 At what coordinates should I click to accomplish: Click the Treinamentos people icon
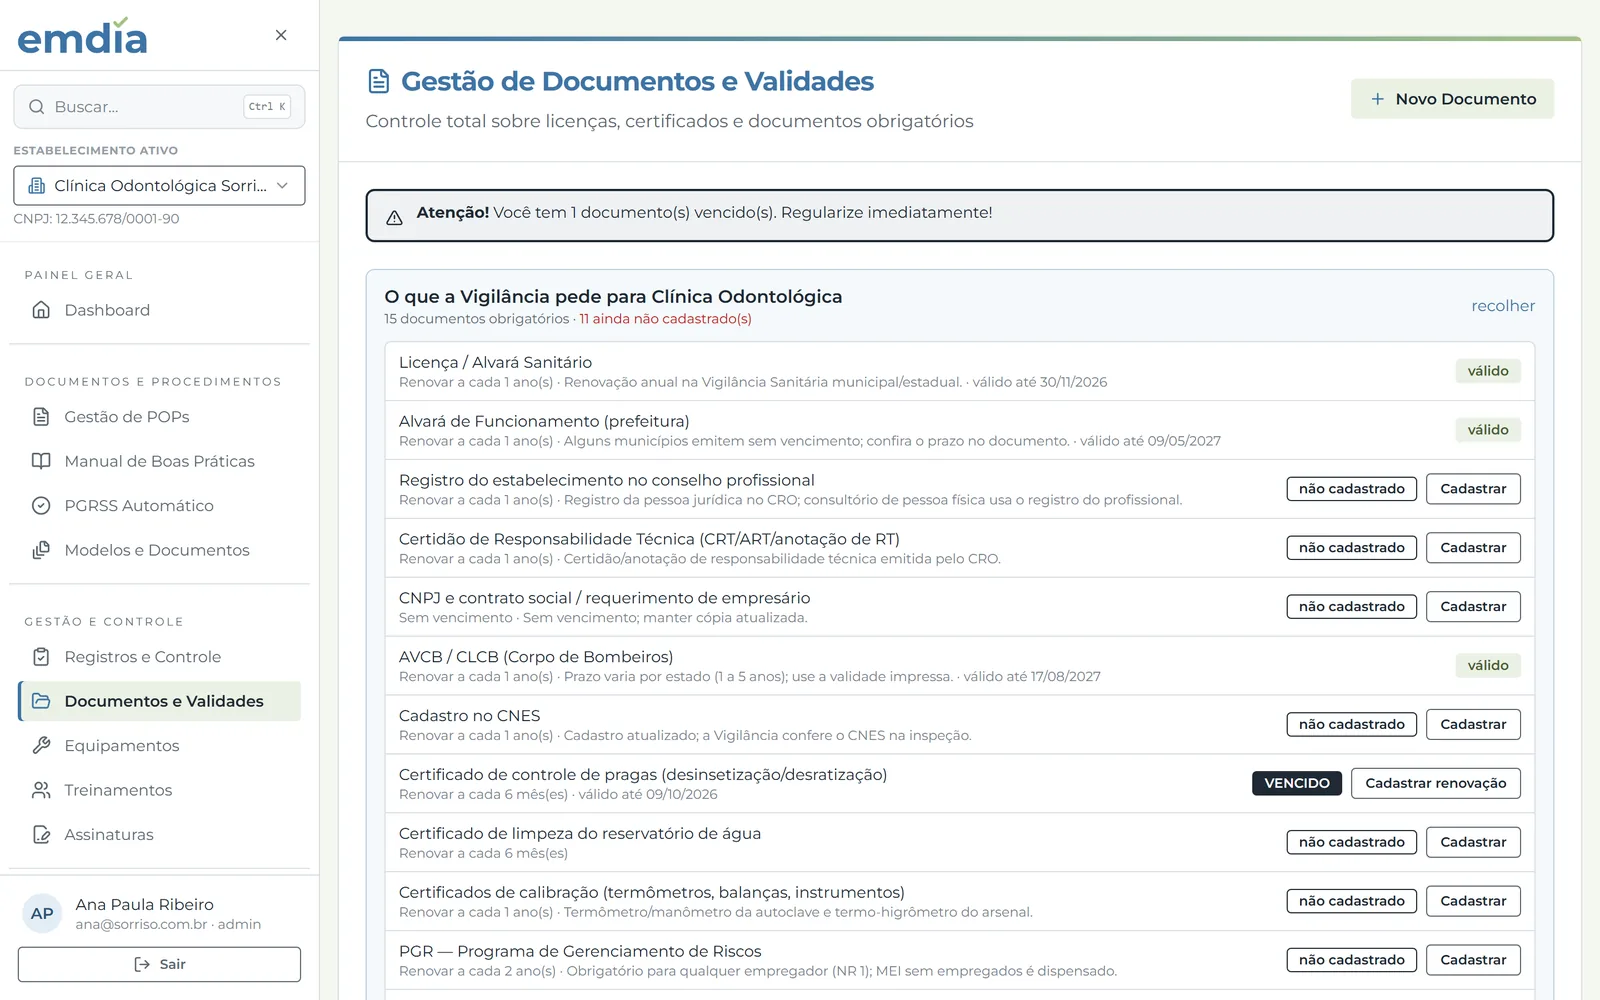(x=41, y=790)
